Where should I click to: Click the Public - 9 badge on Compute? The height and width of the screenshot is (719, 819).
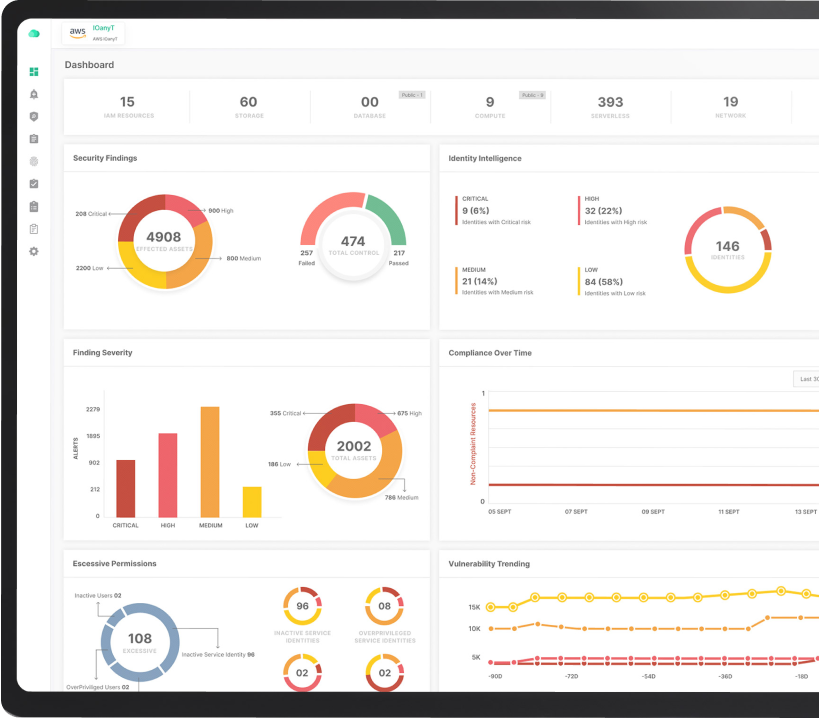(532, 95)
